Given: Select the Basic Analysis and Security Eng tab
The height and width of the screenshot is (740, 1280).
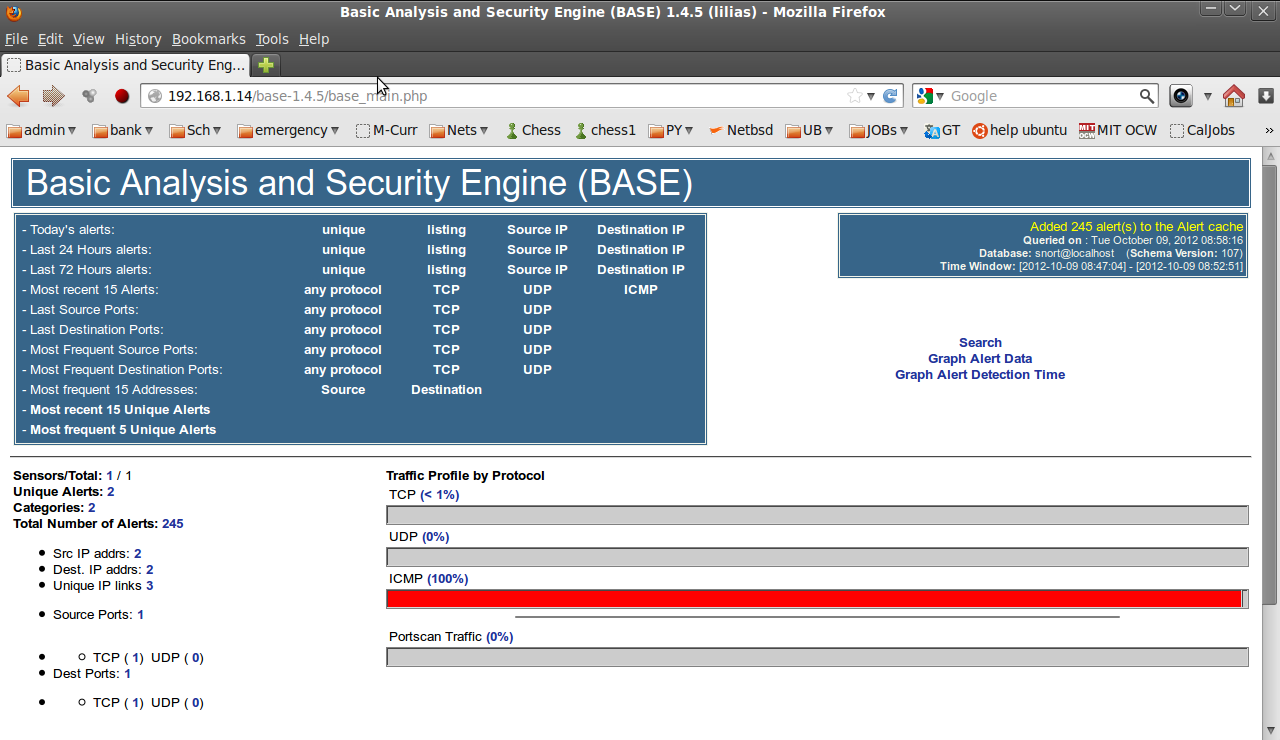Looking at the screenshot, I should click(126, 65).
